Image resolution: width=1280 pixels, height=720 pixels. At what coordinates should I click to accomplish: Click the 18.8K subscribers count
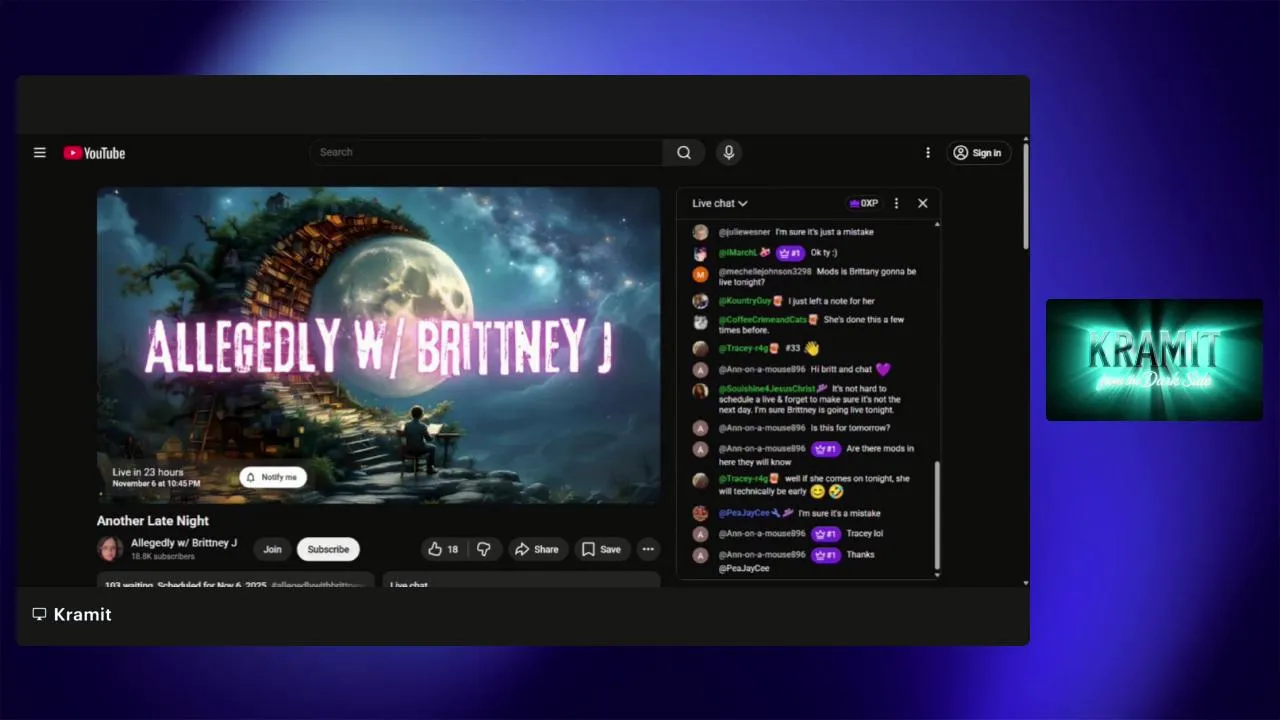coord(163,556)
